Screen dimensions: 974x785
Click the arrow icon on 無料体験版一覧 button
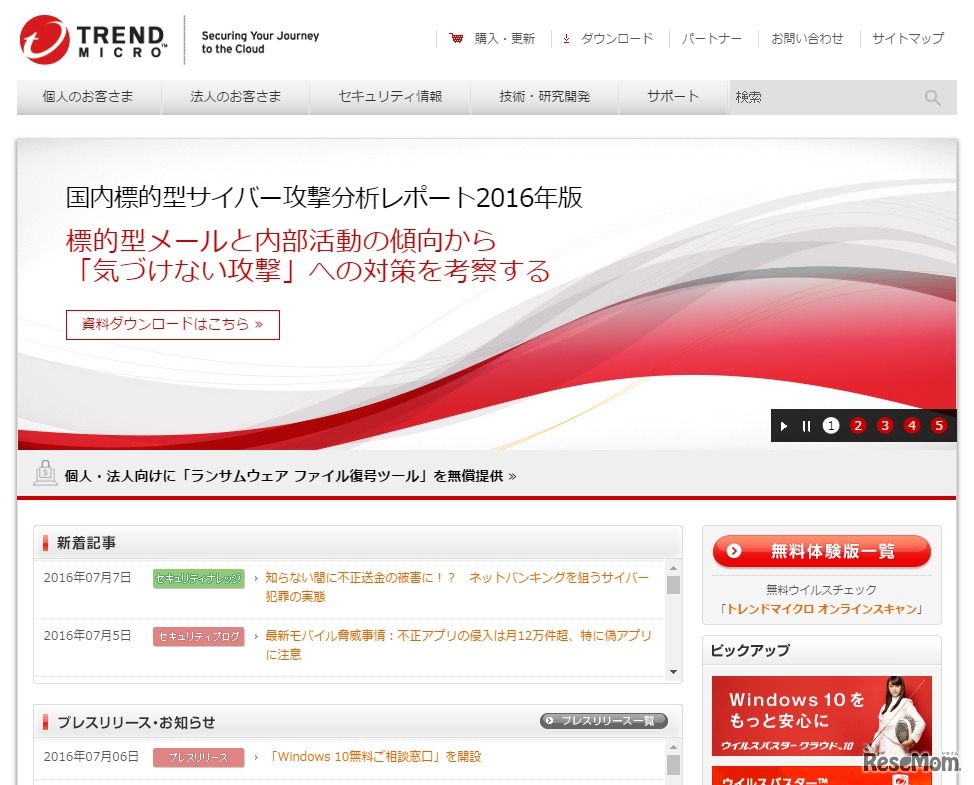click(734, 551)
